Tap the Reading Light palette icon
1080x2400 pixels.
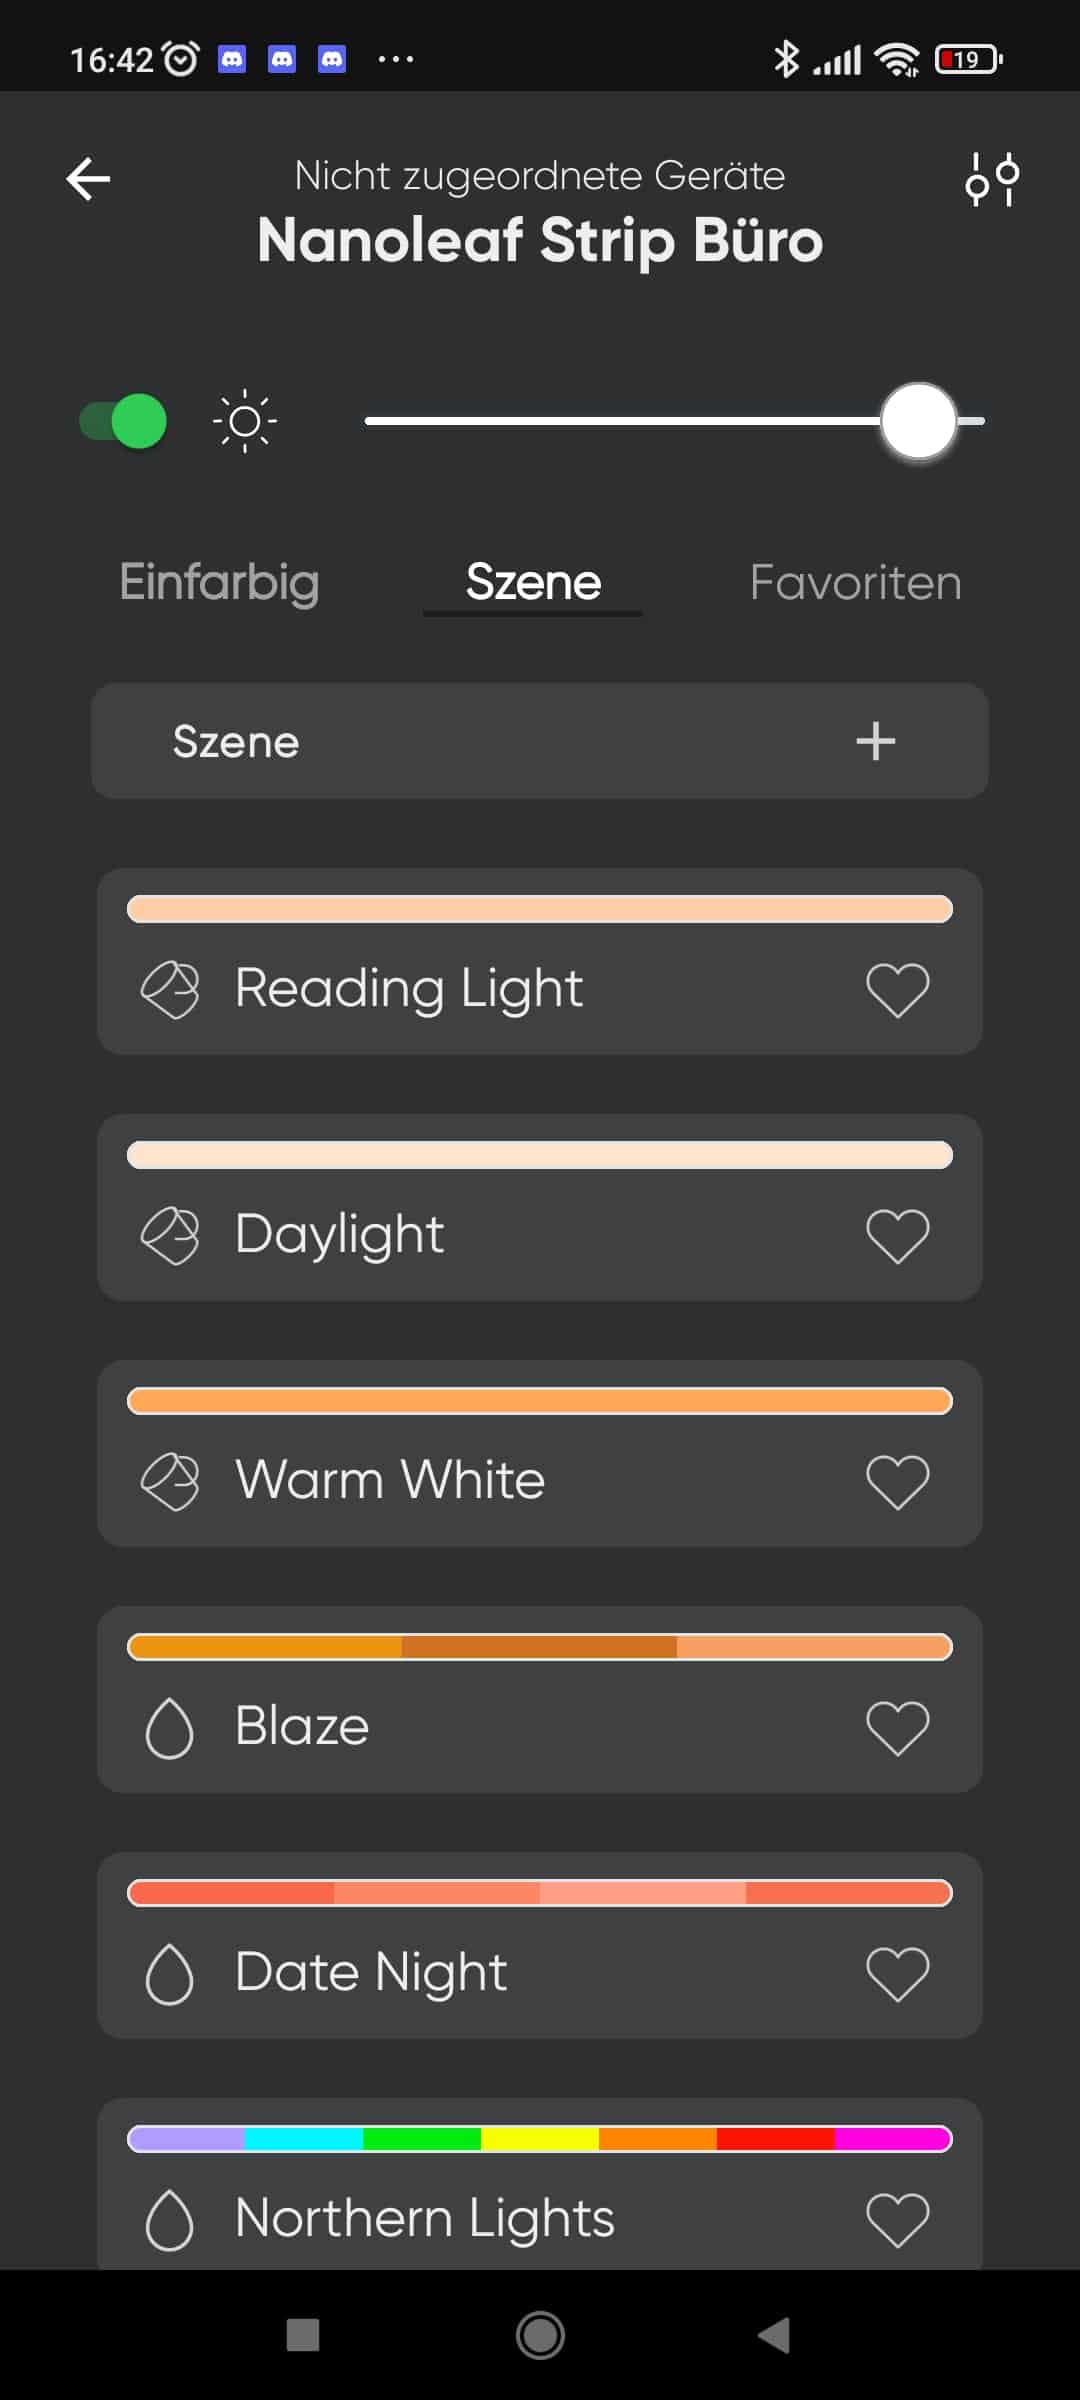pyautogui.click(x=170, y=990)
